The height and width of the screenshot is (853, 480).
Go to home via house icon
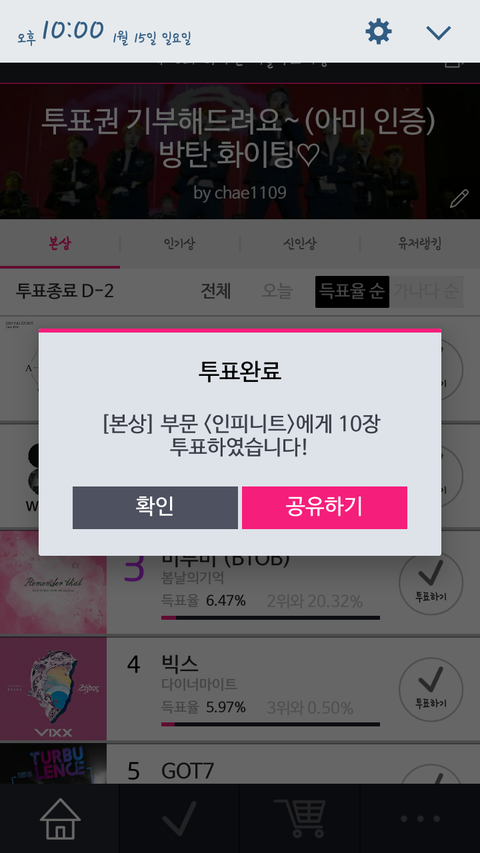pyautogui.click(x=60, y=818)
